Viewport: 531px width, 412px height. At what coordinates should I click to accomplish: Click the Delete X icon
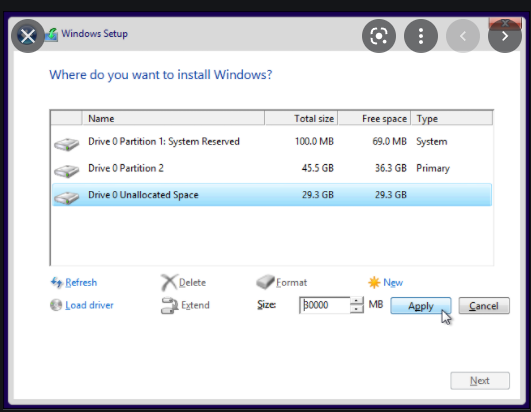coord(169,282)
